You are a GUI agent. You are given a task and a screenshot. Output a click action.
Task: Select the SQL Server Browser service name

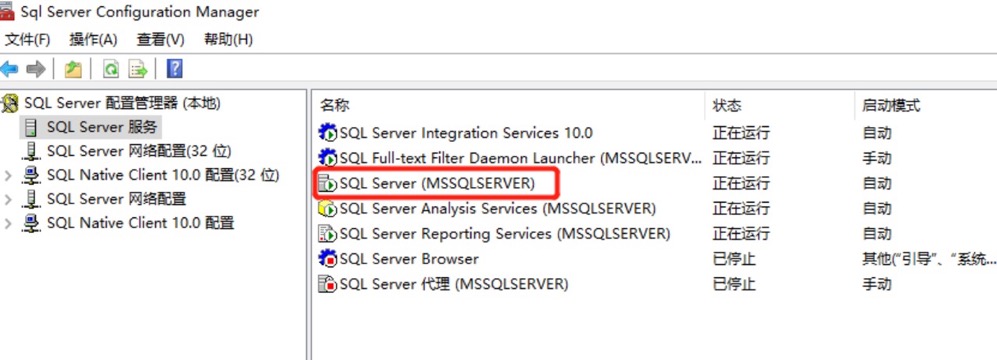(409, 259)
